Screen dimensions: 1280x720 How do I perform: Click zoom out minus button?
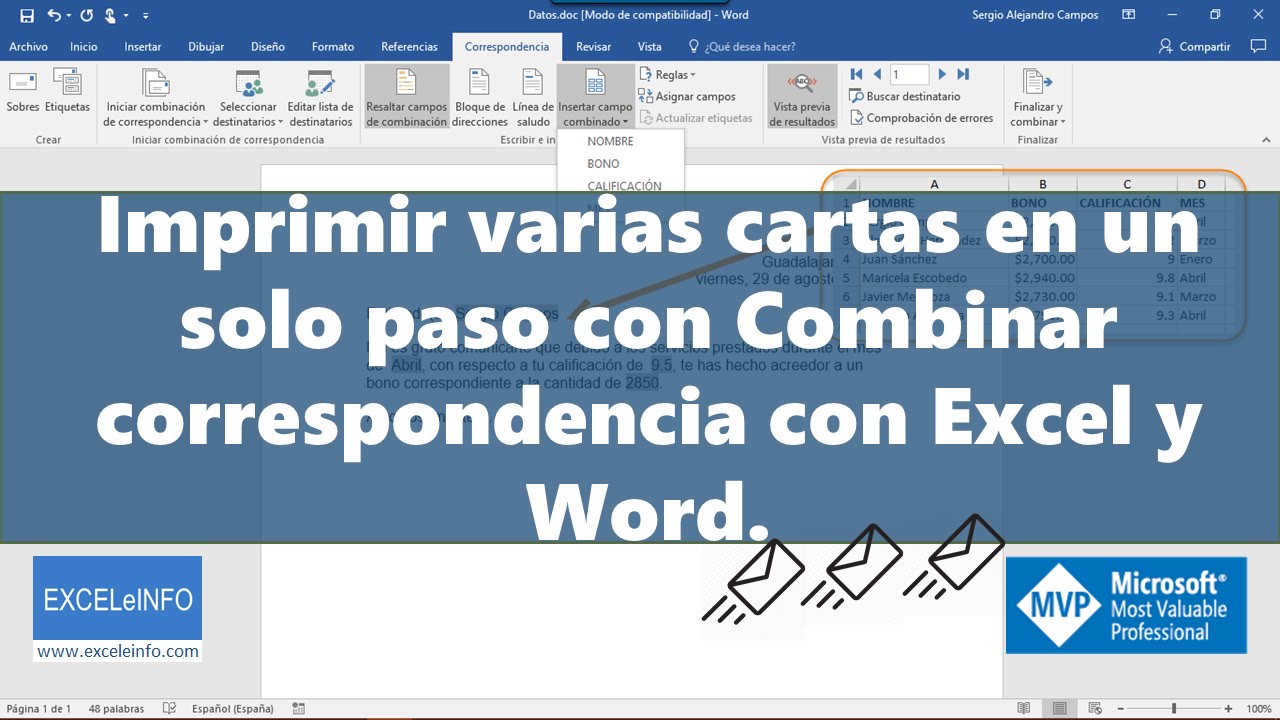tap(1121, 709)
